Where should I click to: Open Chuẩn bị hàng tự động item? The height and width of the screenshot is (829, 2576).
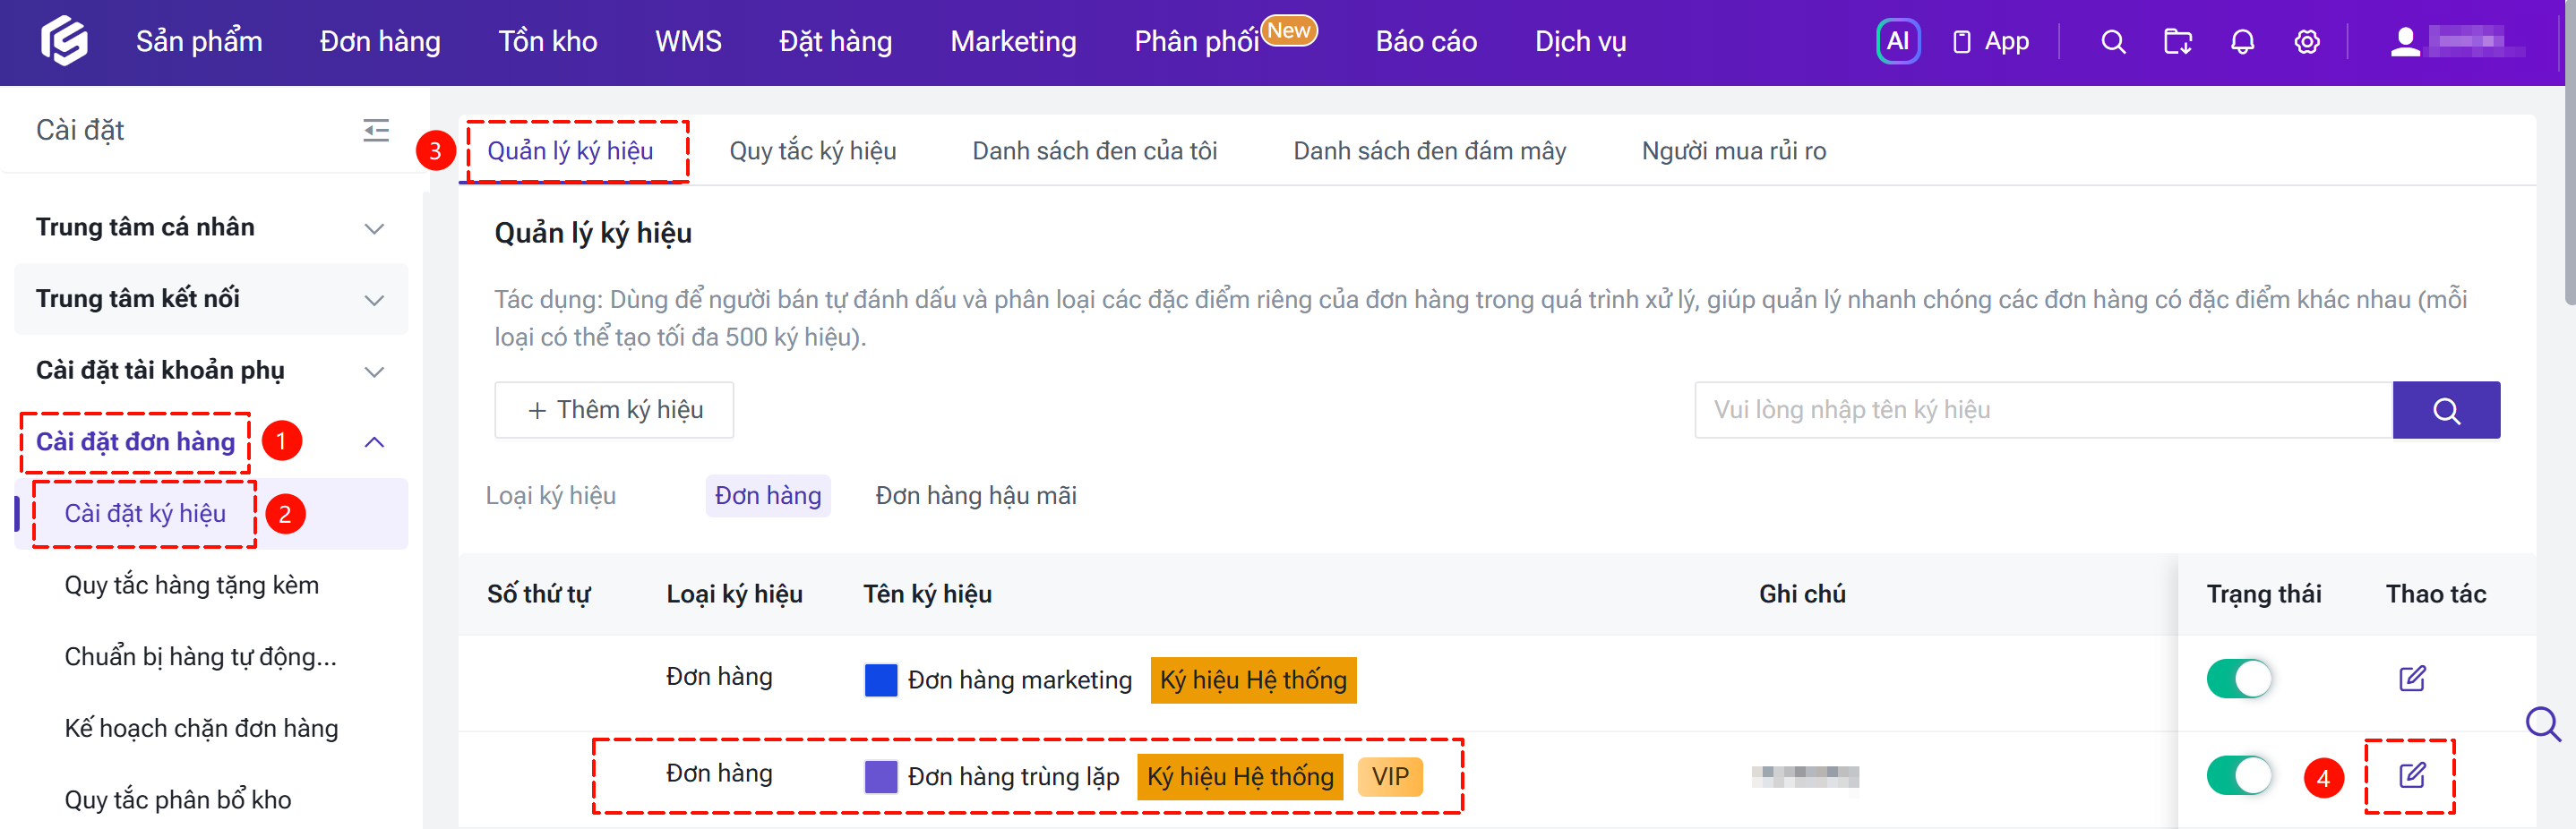[x=200, y=657]
